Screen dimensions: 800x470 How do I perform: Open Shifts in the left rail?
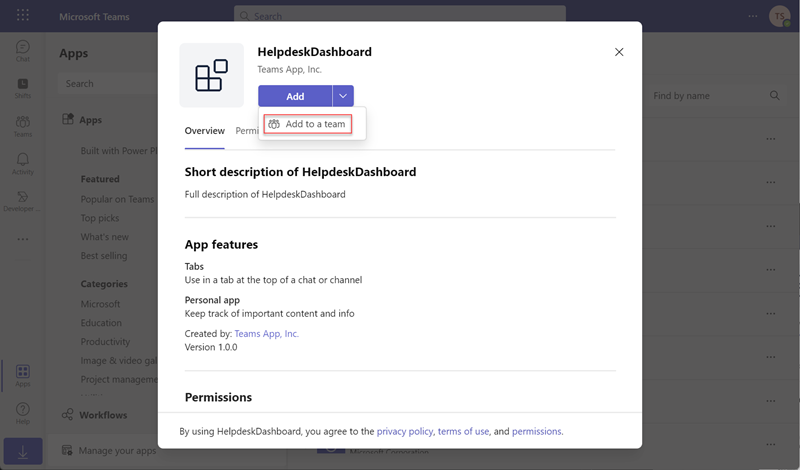point(22,88)
